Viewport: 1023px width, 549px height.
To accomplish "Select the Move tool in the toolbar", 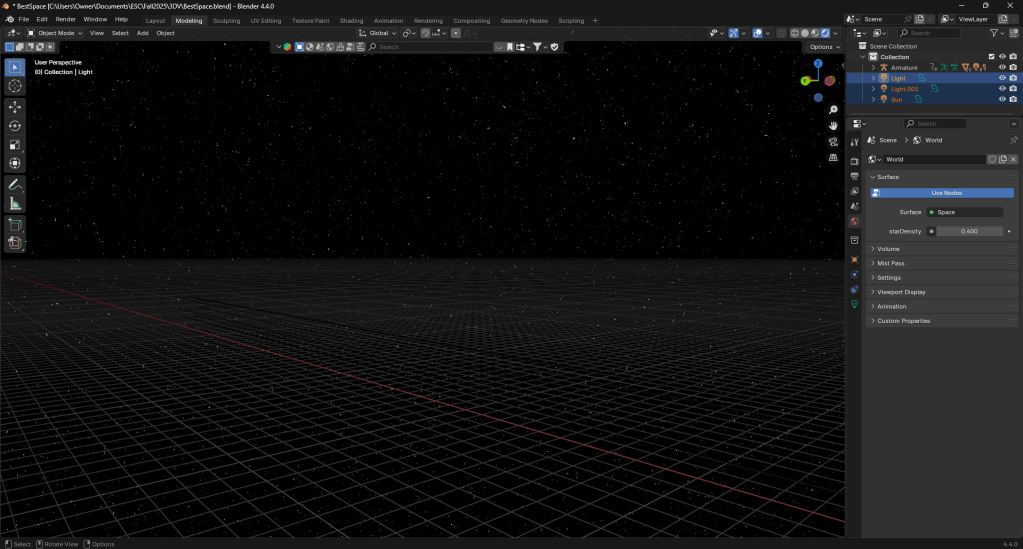I will point(15,106).
